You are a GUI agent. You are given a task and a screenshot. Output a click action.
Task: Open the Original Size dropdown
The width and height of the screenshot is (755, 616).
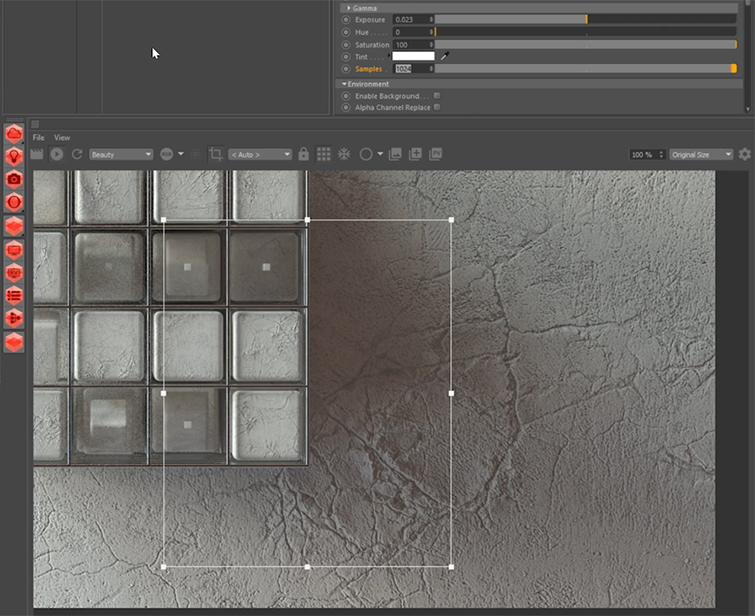point(701,155)
